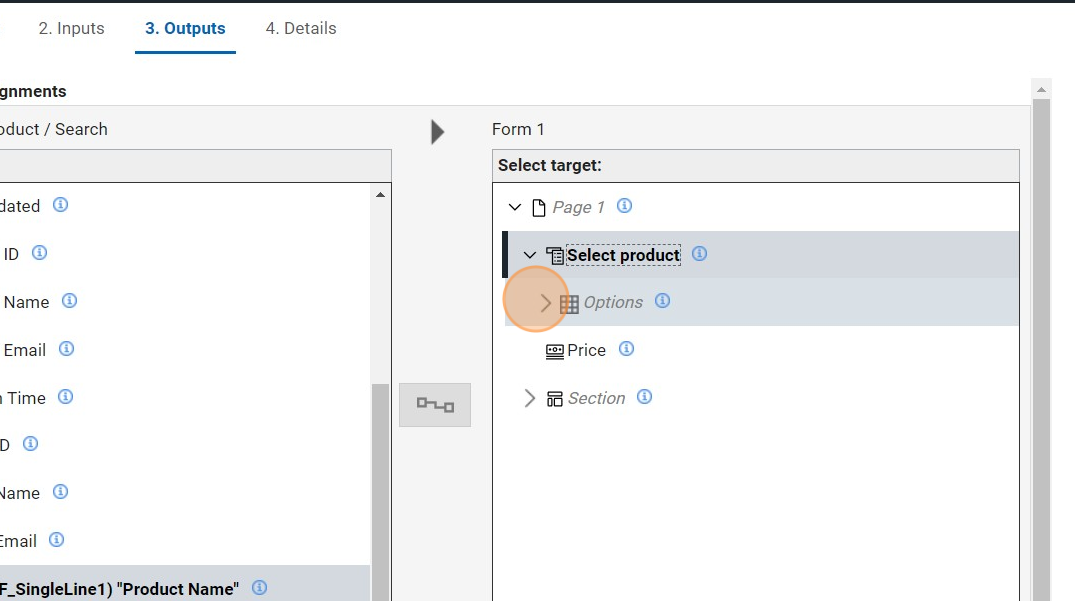Select the 3. Outputs tab

coord(185,28)
